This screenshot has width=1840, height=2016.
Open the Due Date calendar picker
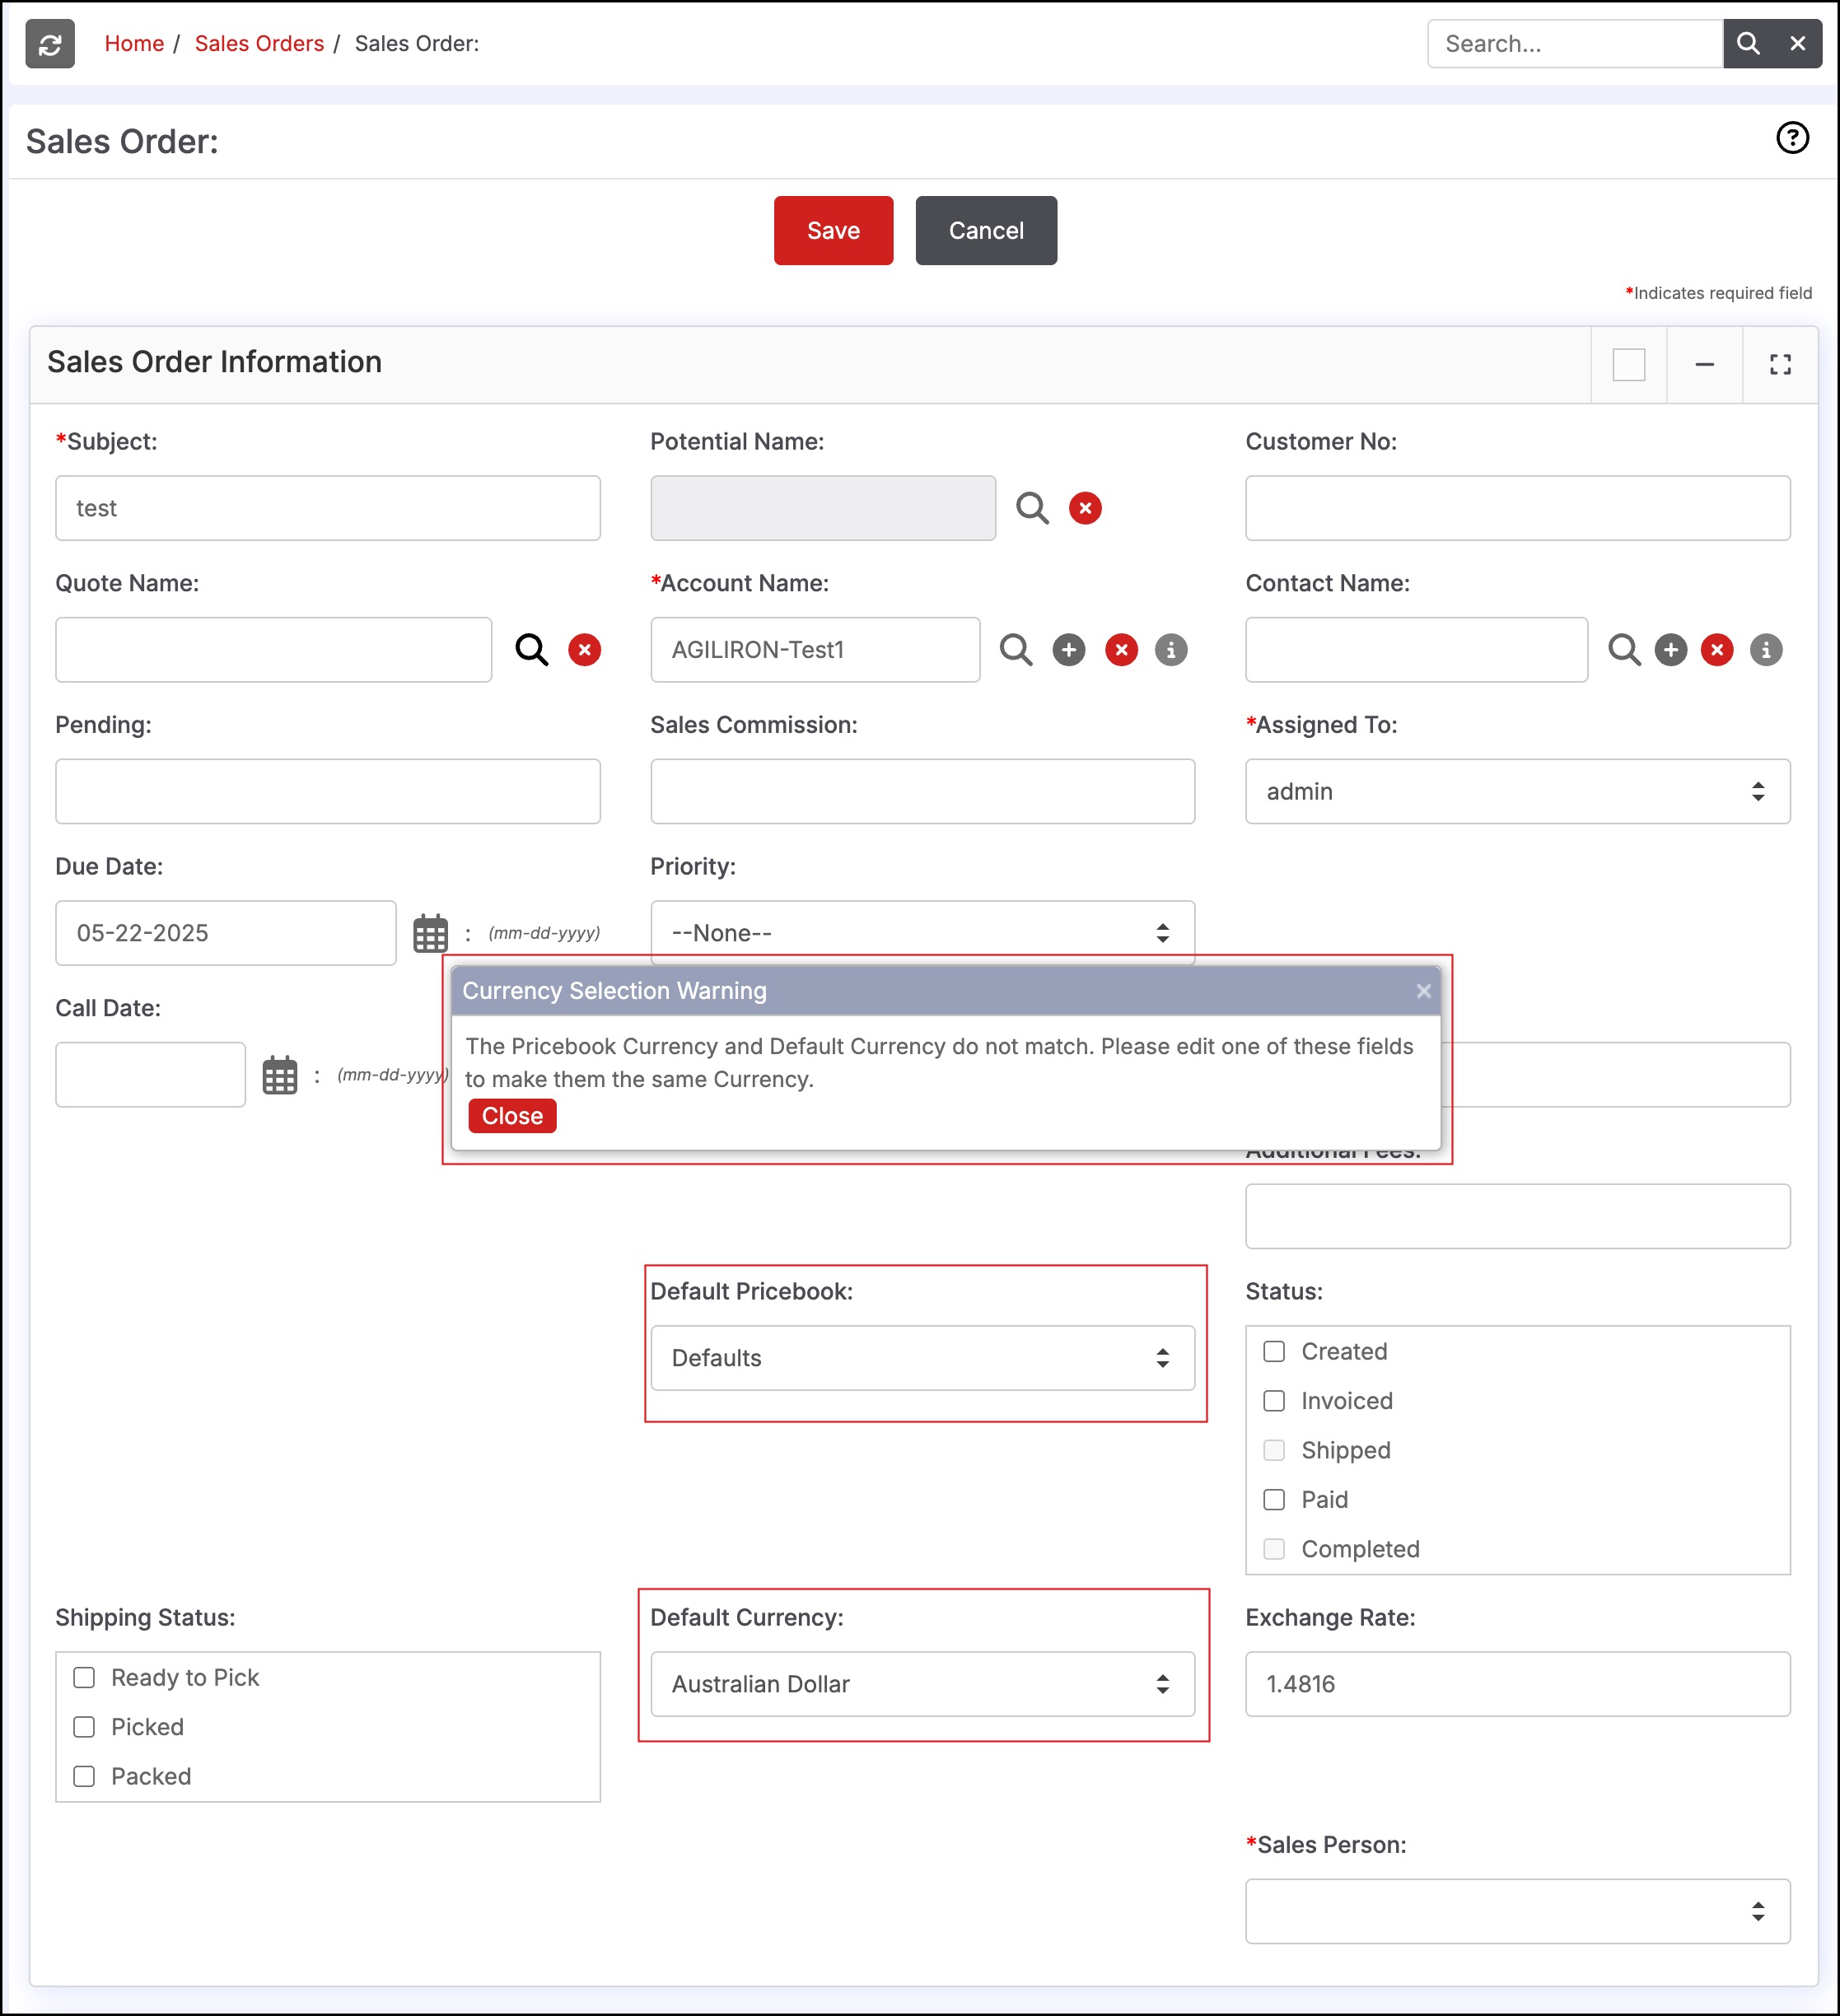(x=431, y=934)
